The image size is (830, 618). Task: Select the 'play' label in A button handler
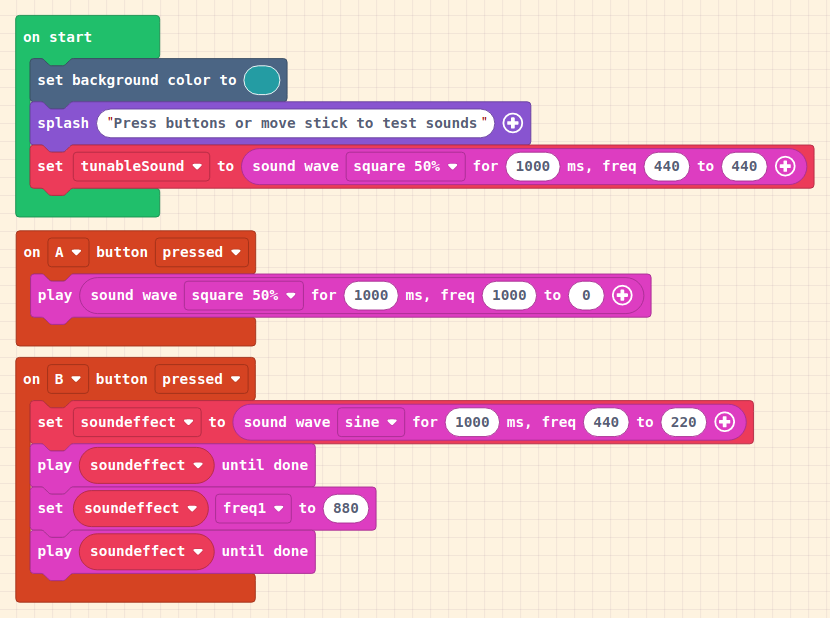[55, 295]
